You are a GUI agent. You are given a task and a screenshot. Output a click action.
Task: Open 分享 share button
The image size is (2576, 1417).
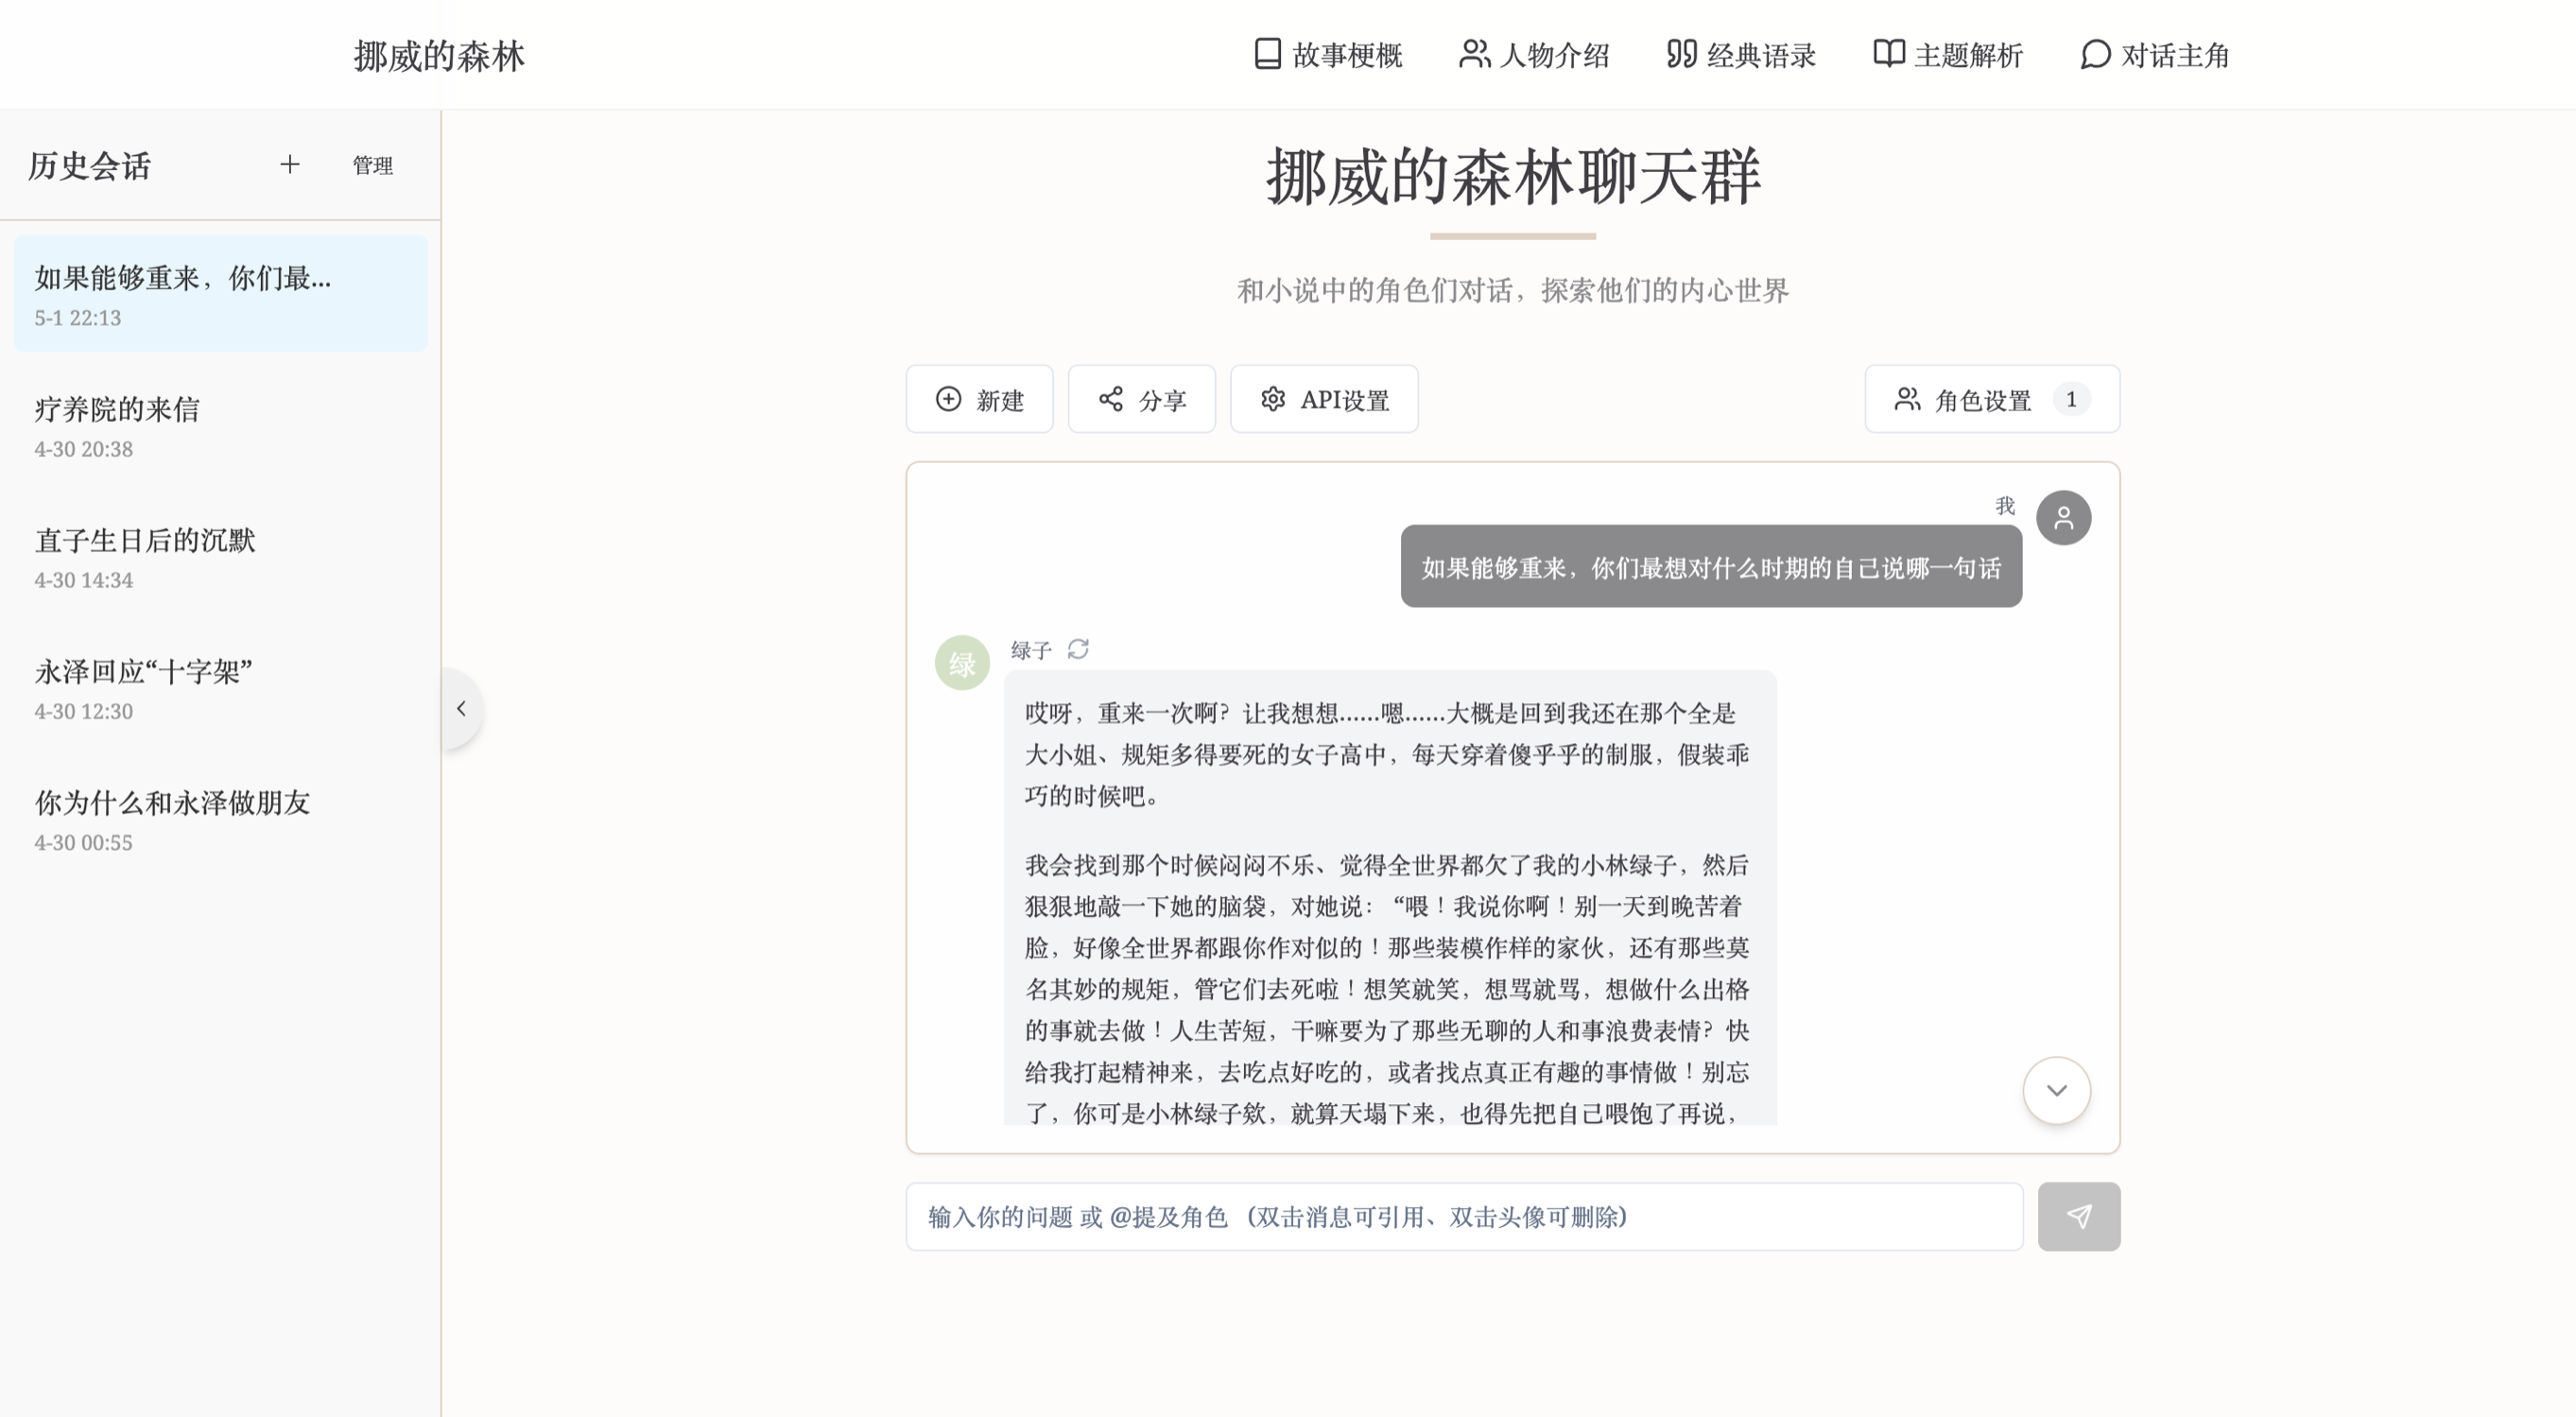point(1141,400)
